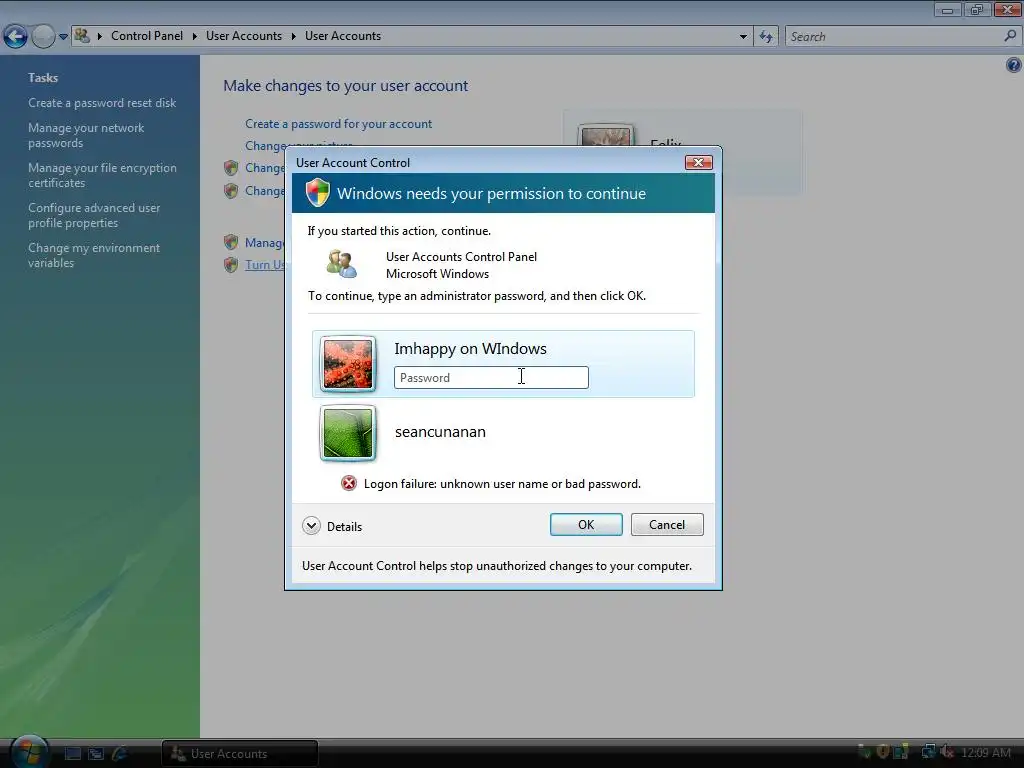Click Switch between windows quick launch icon
Screen dimensions: 1024x768
coord(96,754)
